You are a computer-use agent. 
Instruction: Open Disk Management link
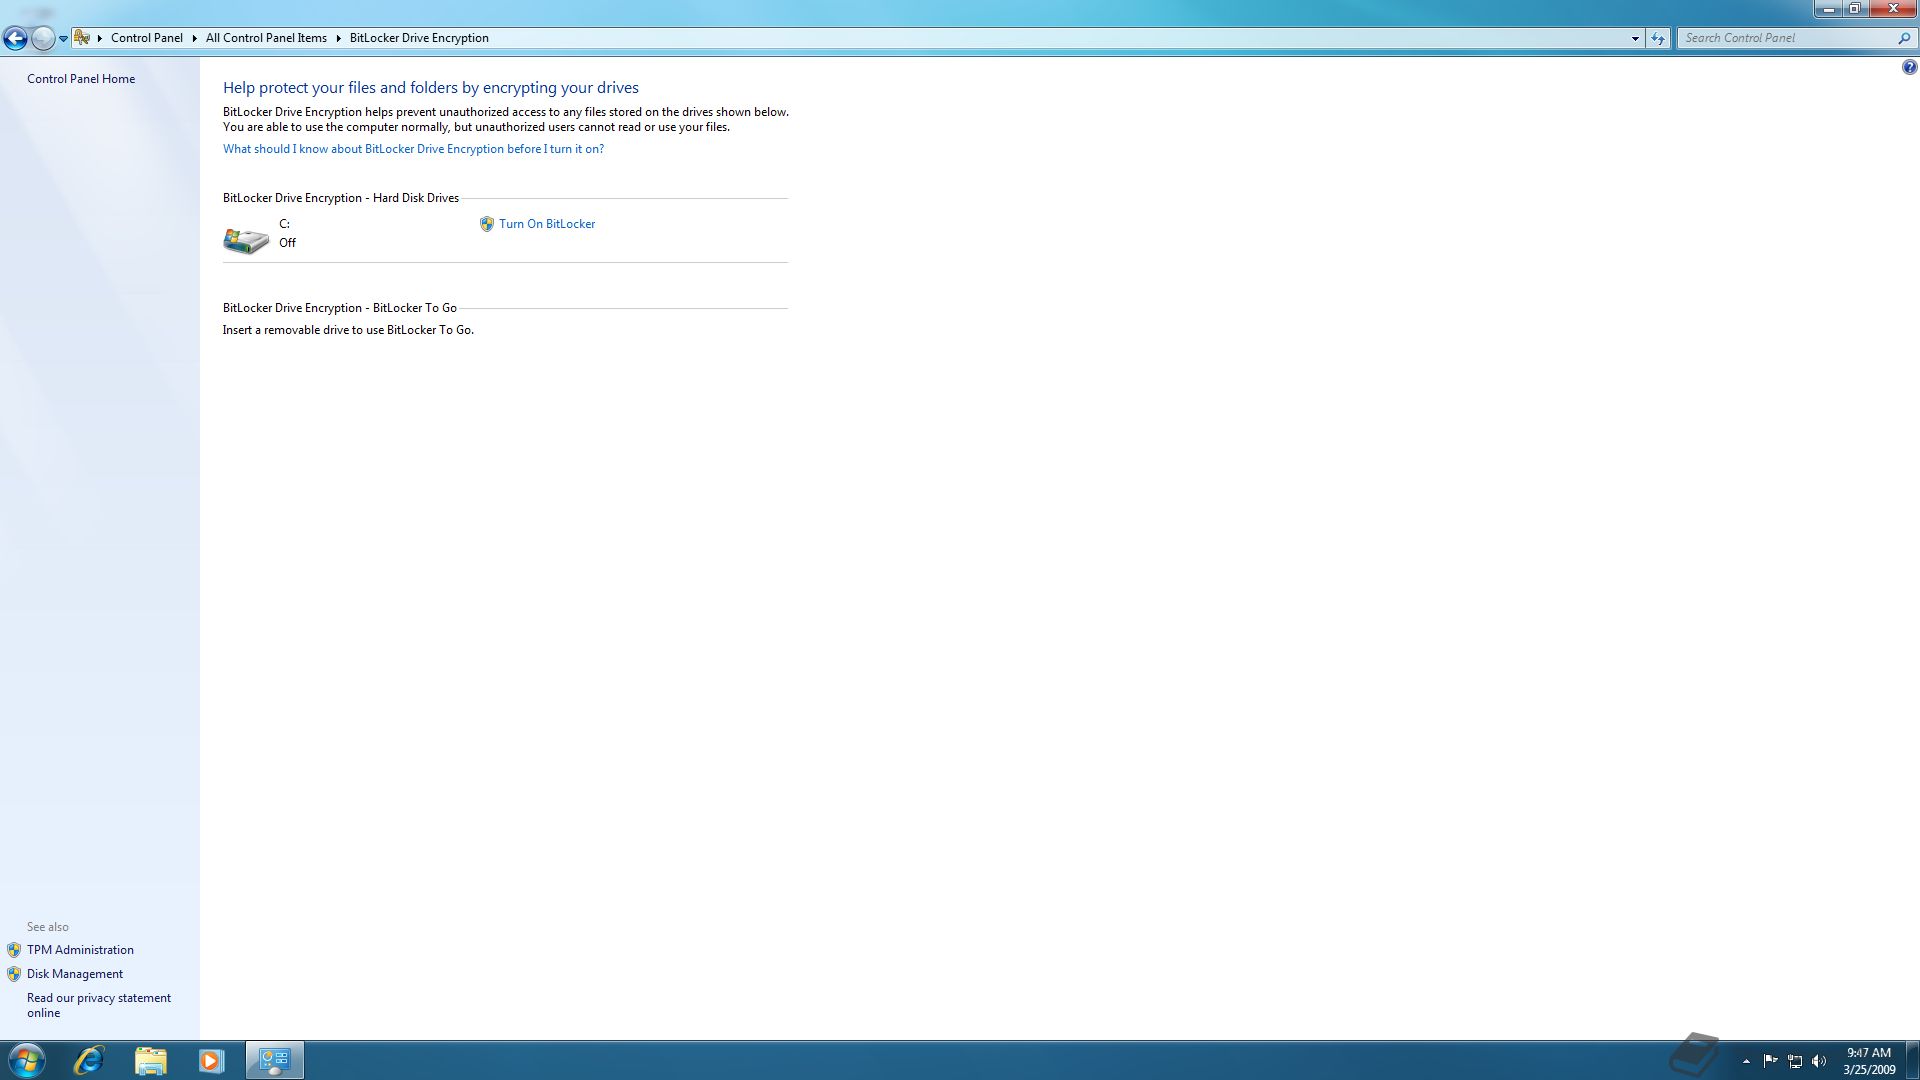click(75, 974)
